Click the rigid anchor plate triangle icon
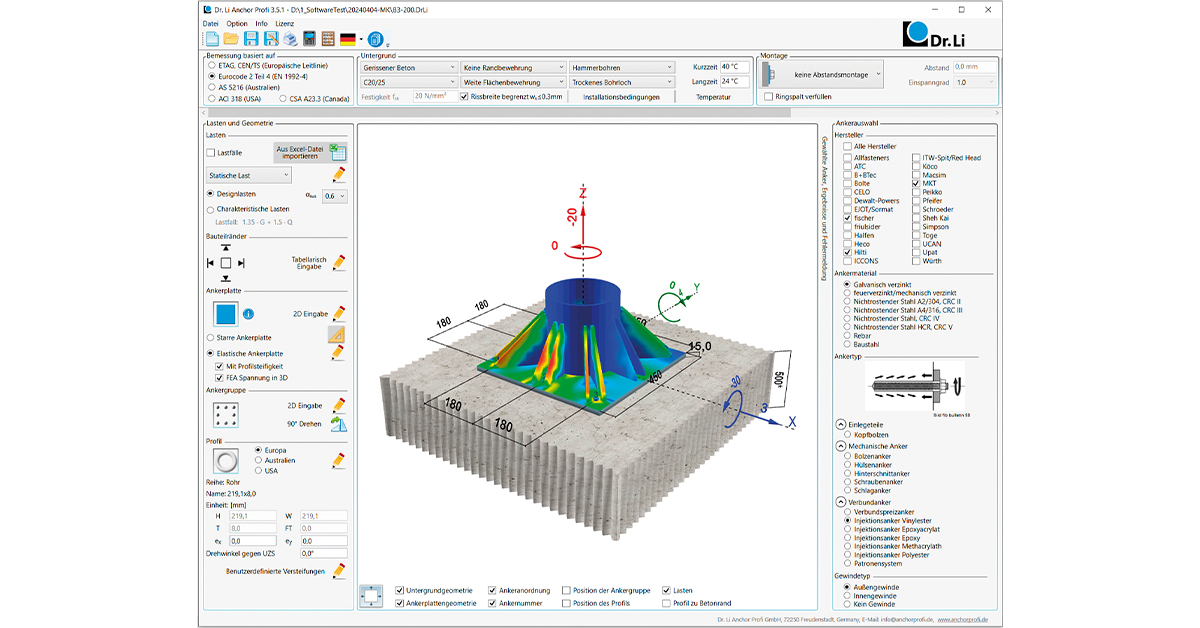 click(x=337, y=335)
